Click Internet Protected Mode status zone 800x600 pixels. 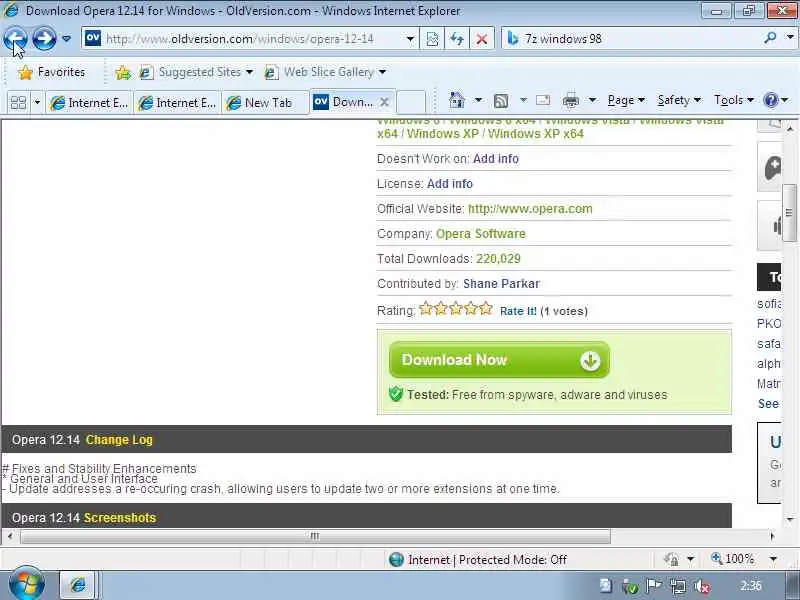(x=478, y=560)
